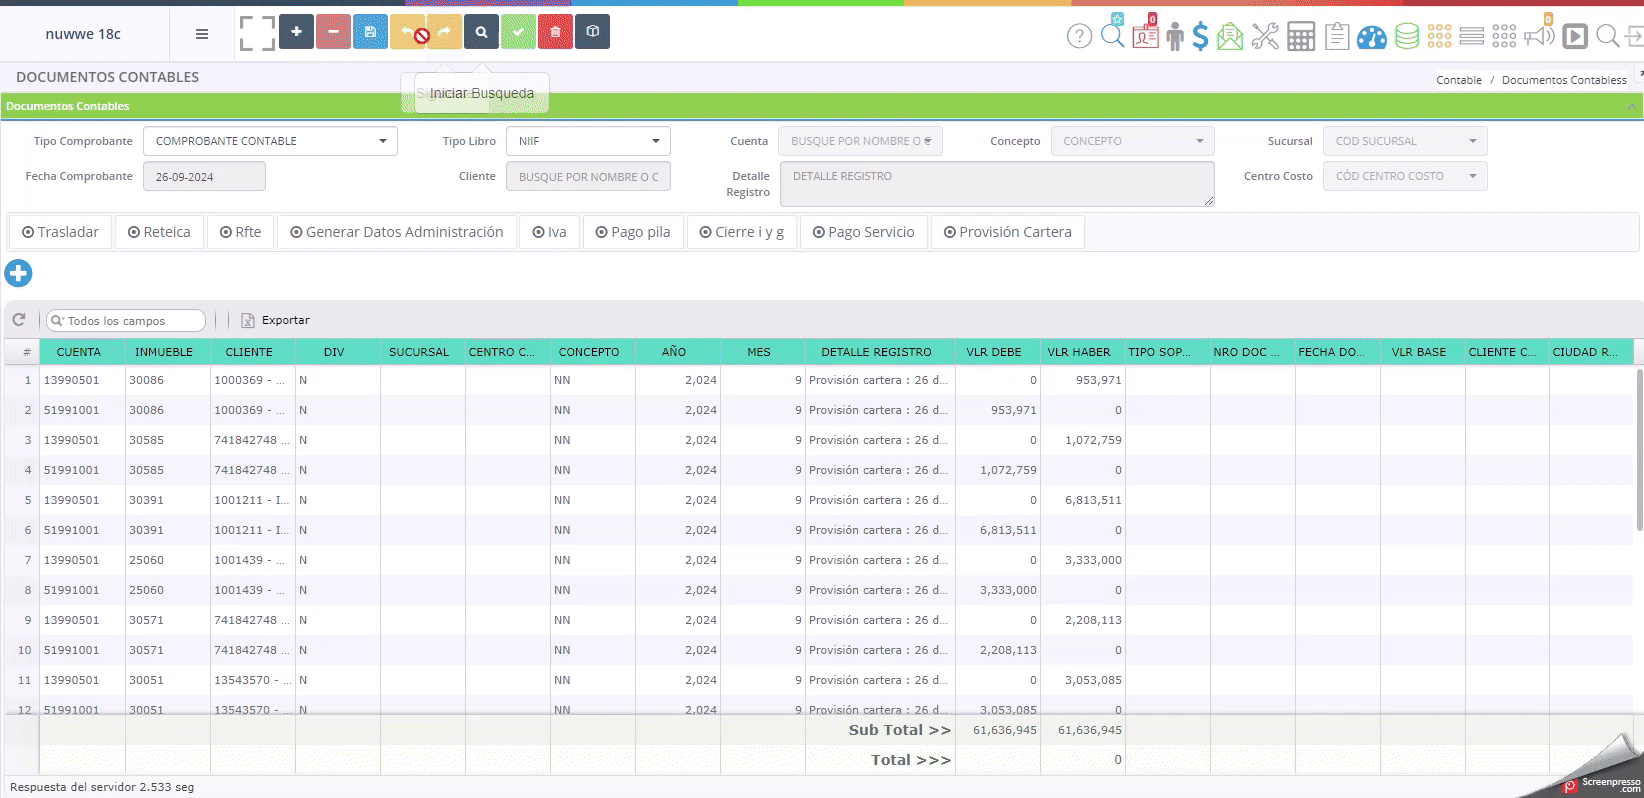Sort by CUENTA column header
The width and height of the screenshot is (1644, 798).
[x=79, y=352]
